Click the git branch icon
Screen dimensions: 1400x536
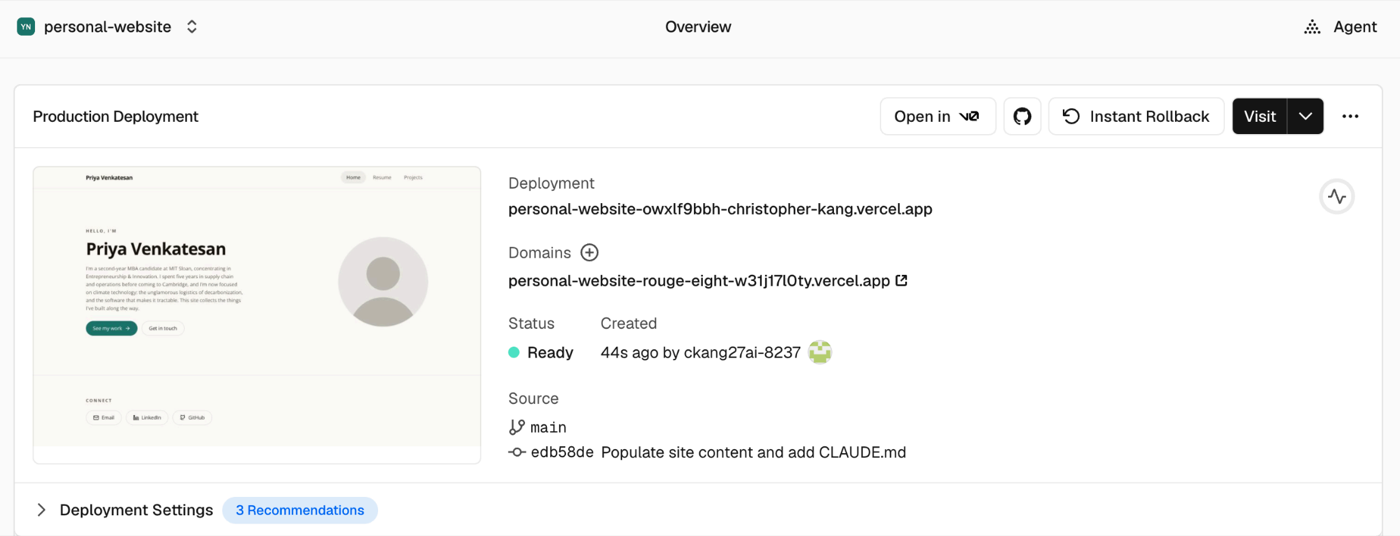pos(517,427)
